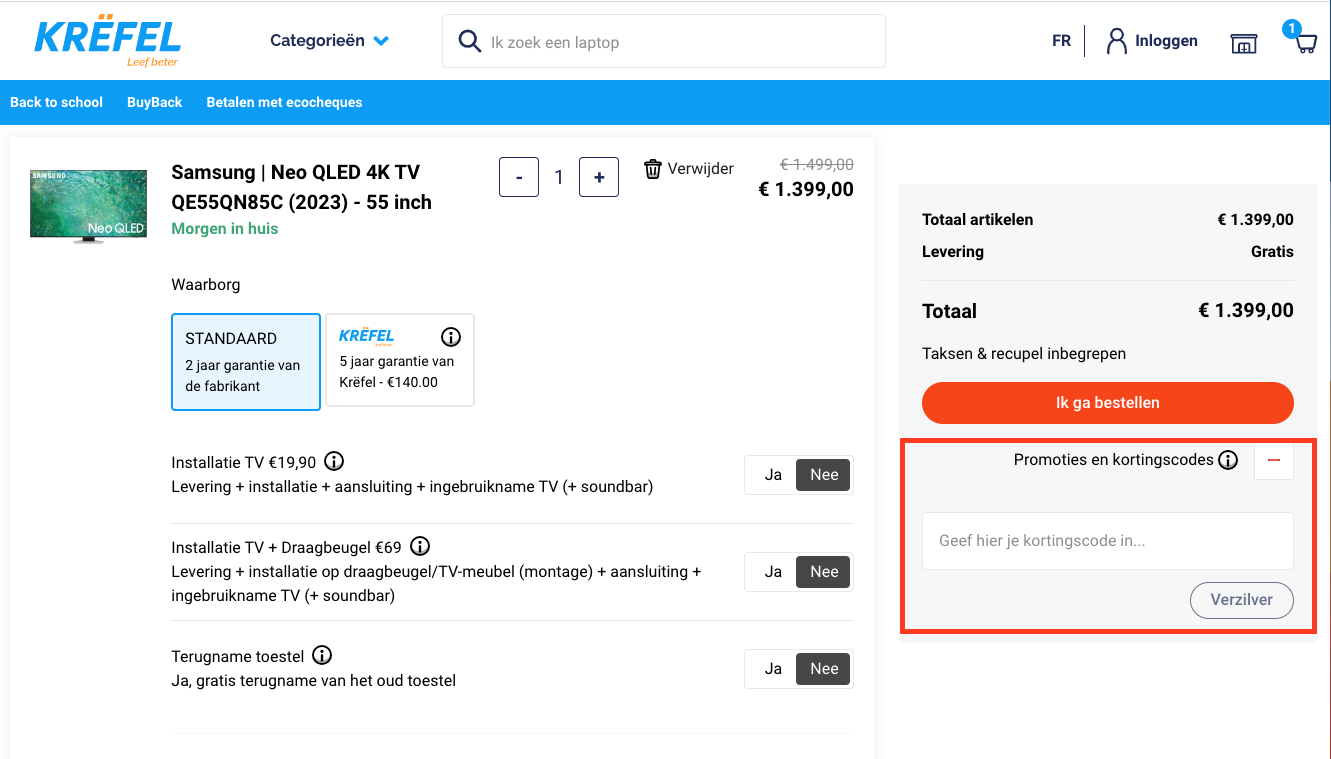Open info icon beside Installatie TV €19,90
1331x759 pixels.
tap(334, 461)
